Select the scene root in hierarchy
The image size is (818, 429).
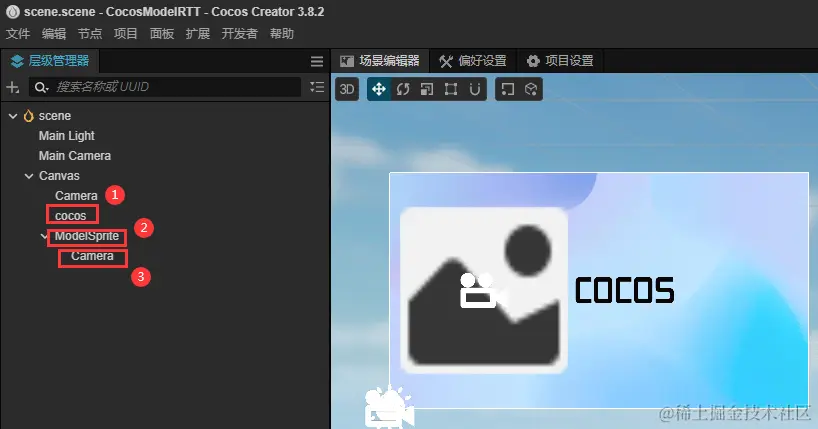[x=55, y=116]
